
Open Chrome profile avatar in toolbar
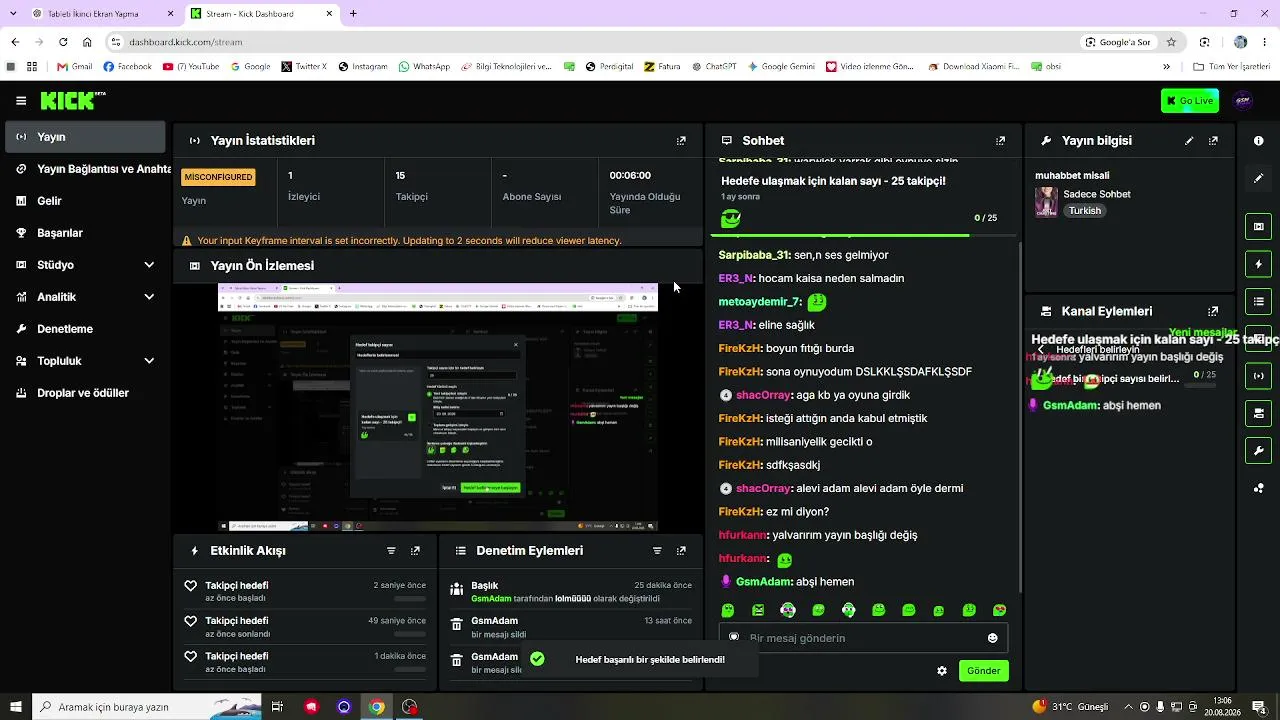[1240, 42]
